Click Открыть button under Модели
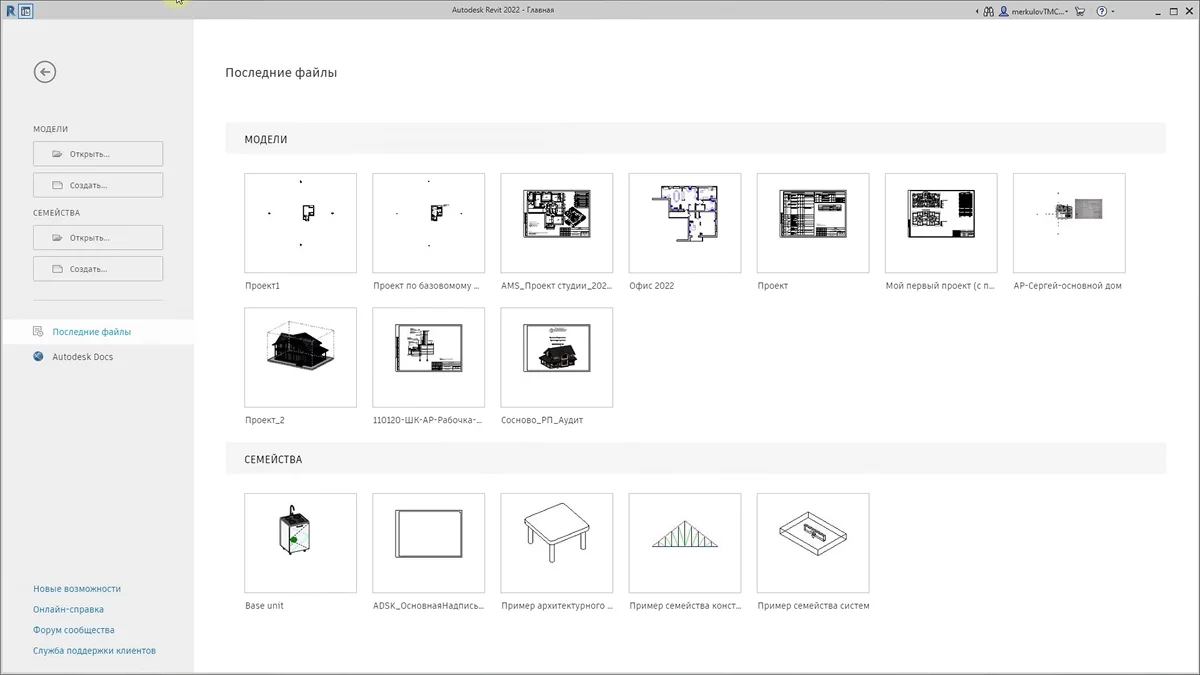1200x675 pixels. pos(98,154)
